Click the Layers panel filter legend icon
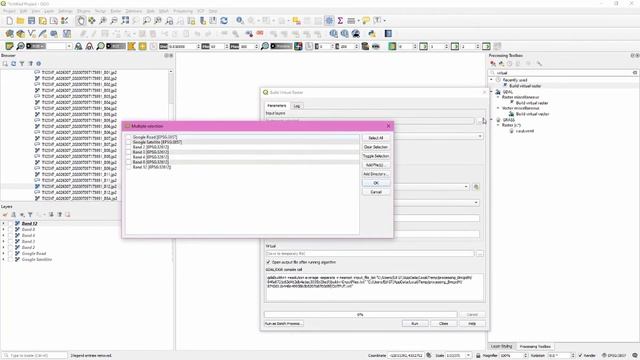Screen dimensions: 640x360 30,214
